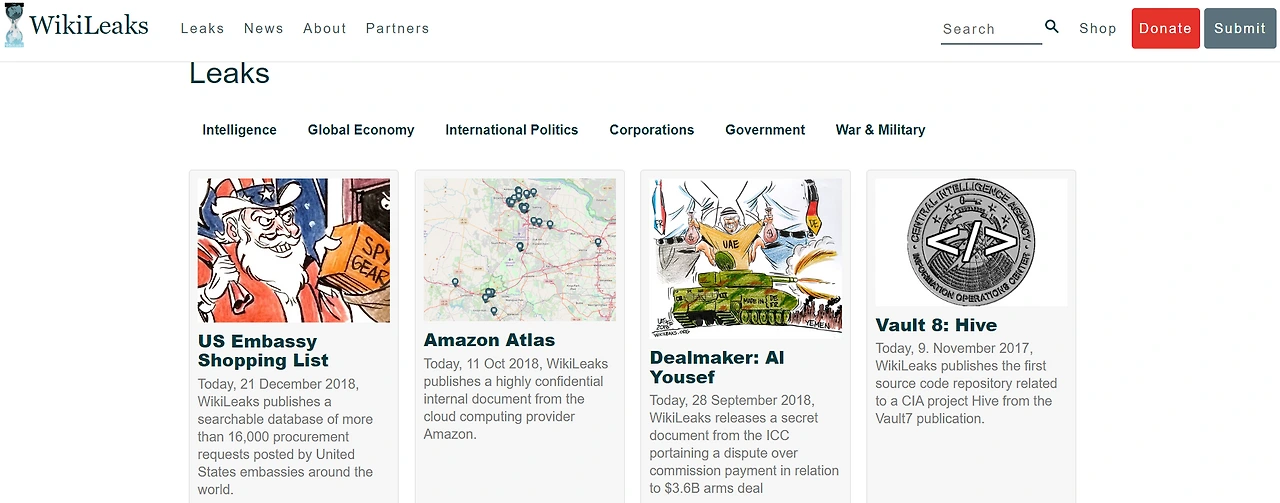Click the US Embassy description about procurement requests
Screen dimensions: 1280x503
(x=286, y=437)
